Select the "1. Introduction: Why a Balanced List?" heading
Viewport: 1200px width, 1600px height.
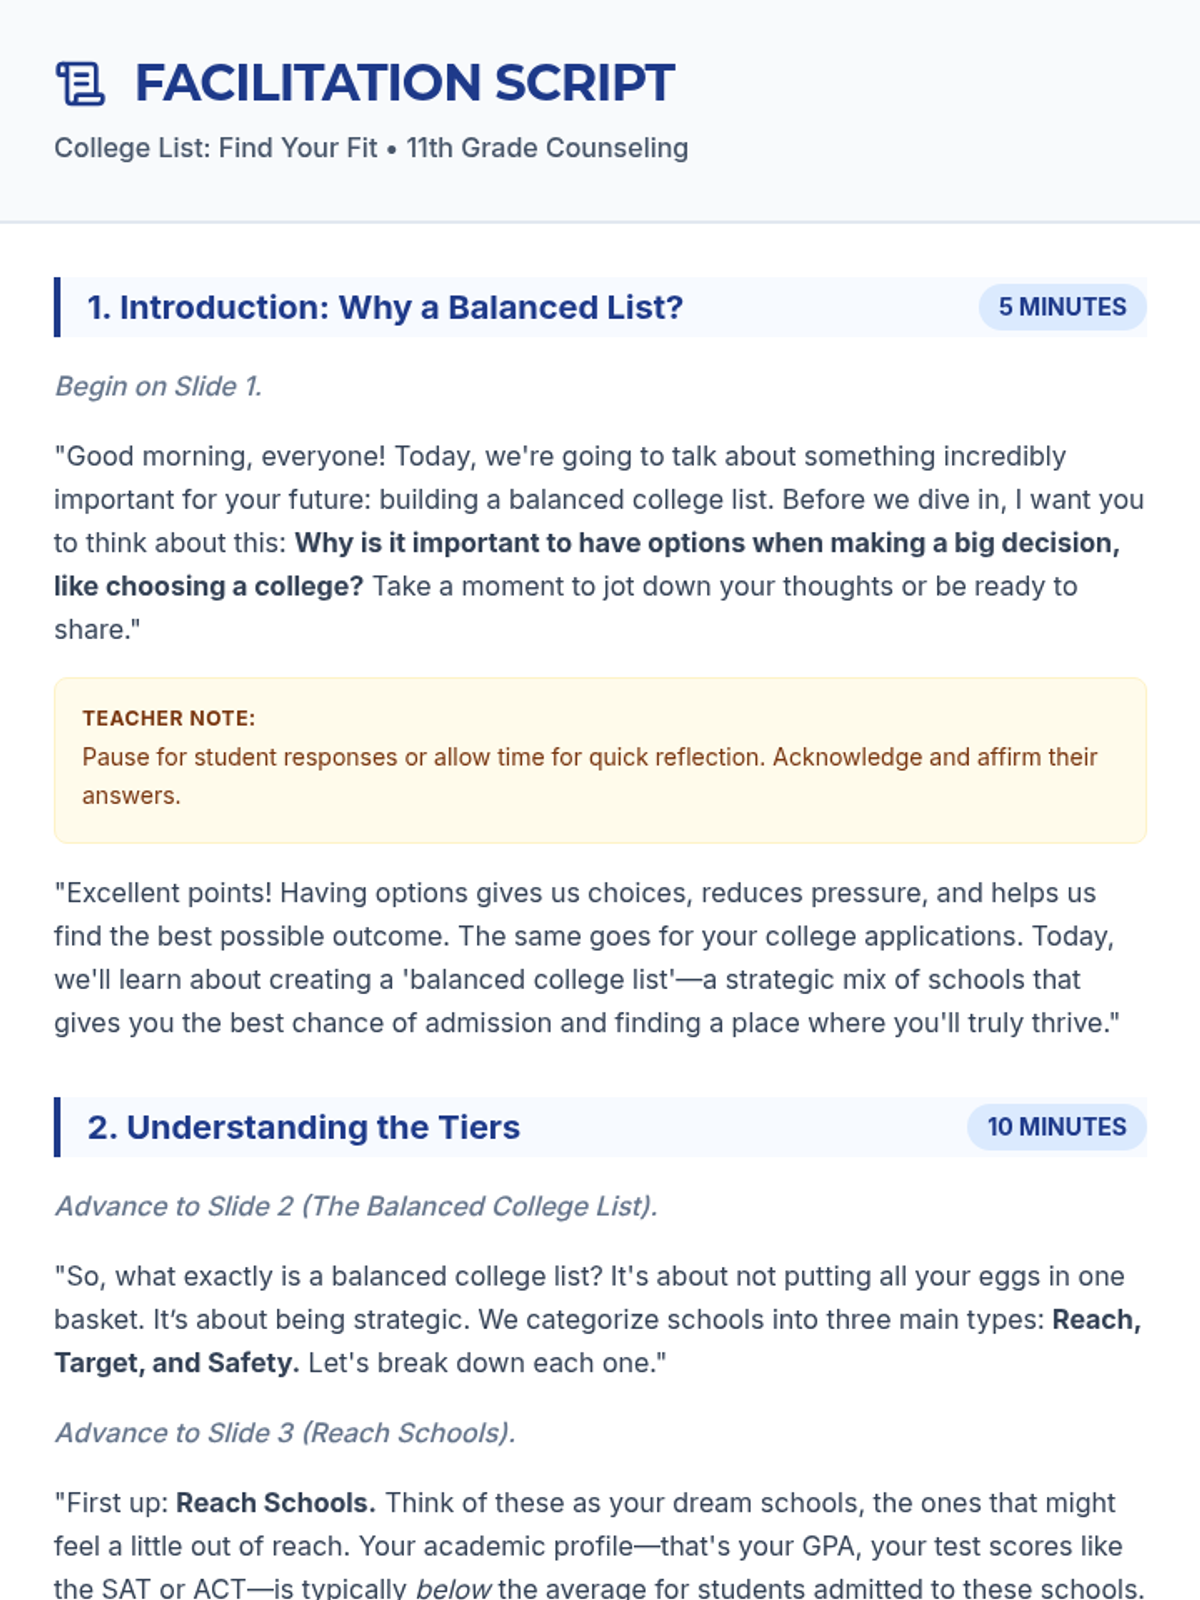coord(385,307)
